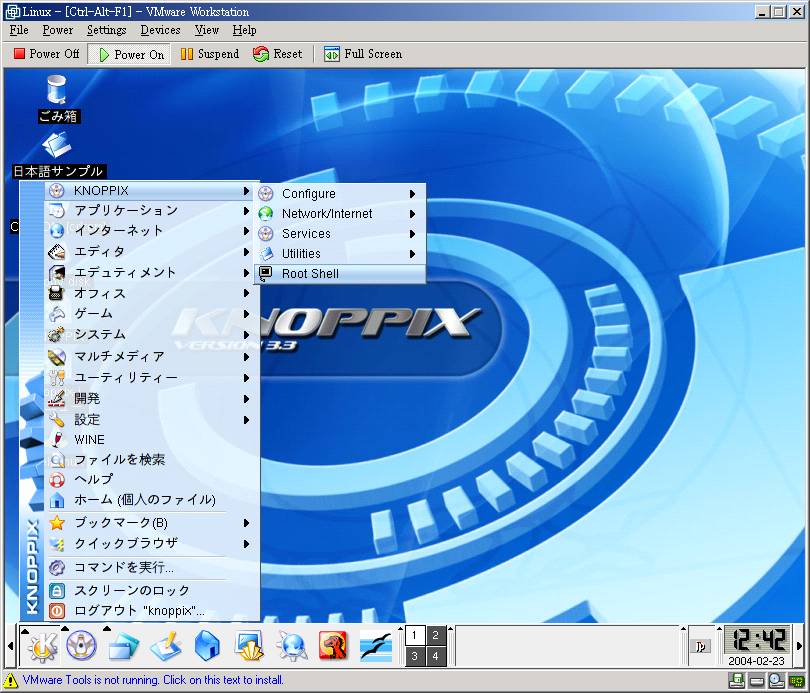Expand the オフィス submenu arrow

246,293
